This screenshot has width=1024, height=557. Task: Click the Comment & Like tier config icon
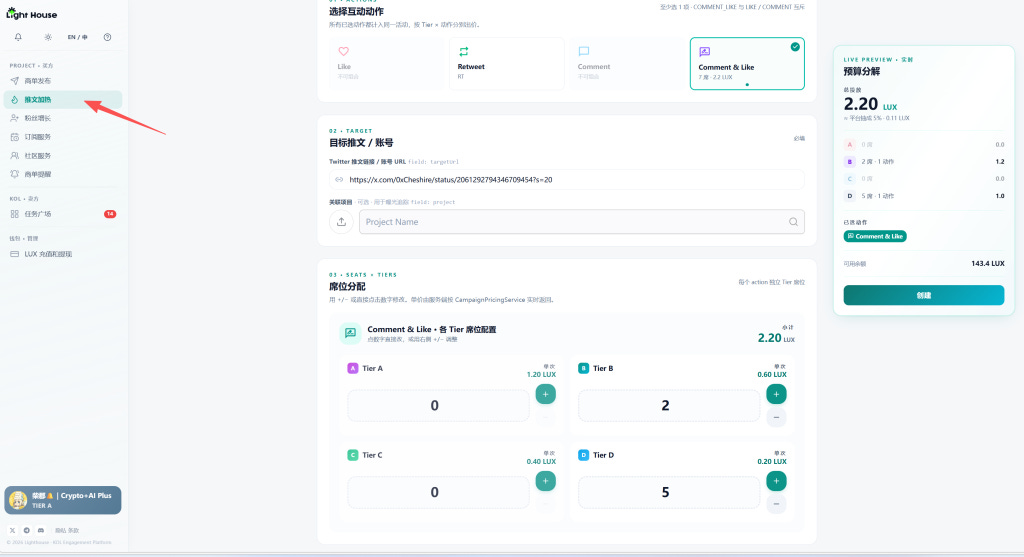click(x=350, y=333)
